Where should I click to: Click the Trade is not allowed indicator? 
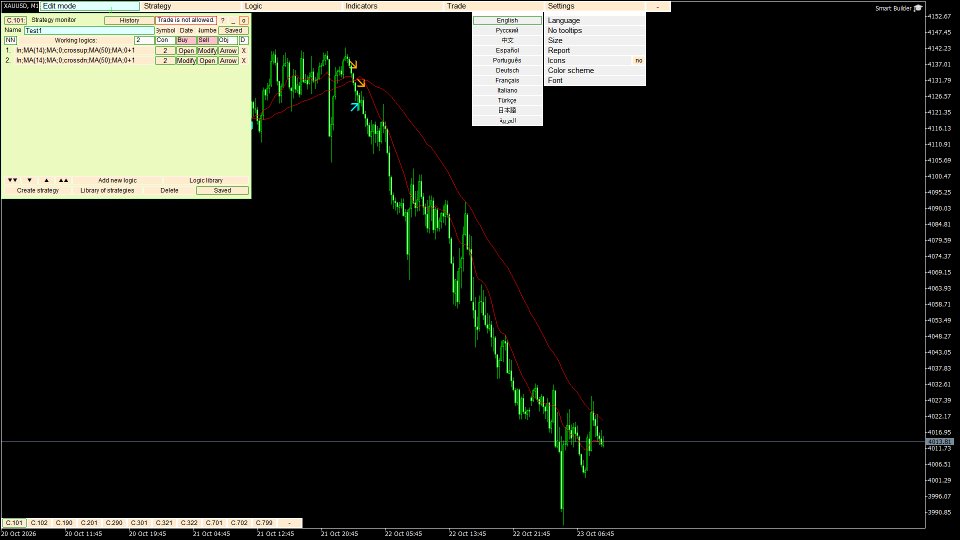click(186, 20)
